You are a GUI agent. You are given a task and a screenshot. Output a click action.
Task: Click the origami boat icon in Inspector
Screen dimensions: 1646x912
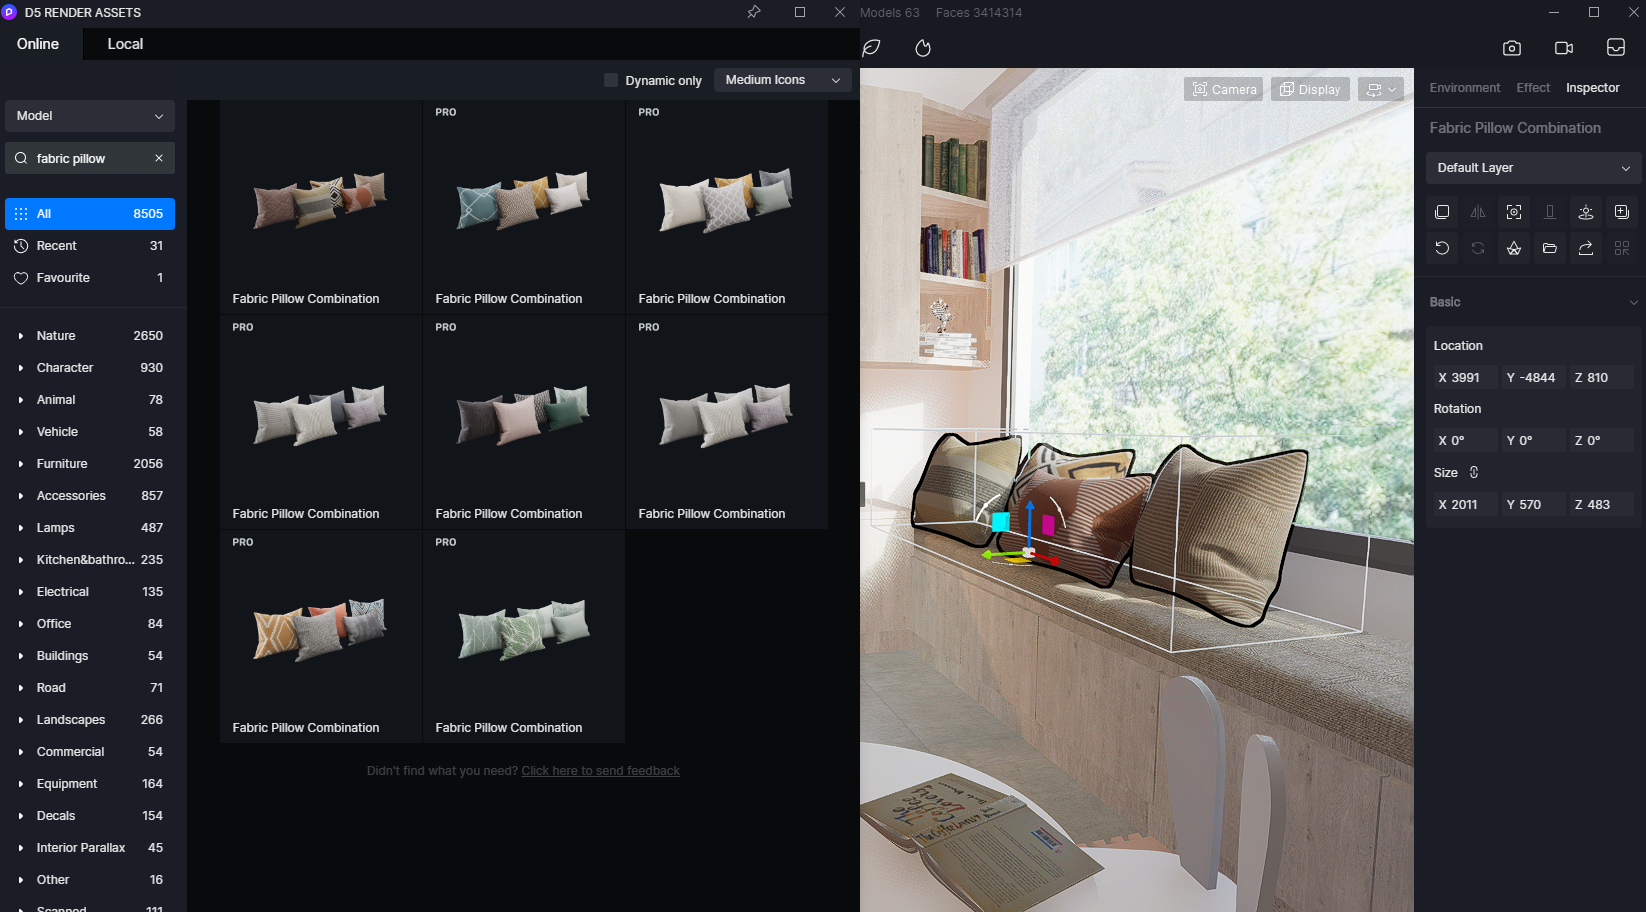click(x=1514, y=248)
